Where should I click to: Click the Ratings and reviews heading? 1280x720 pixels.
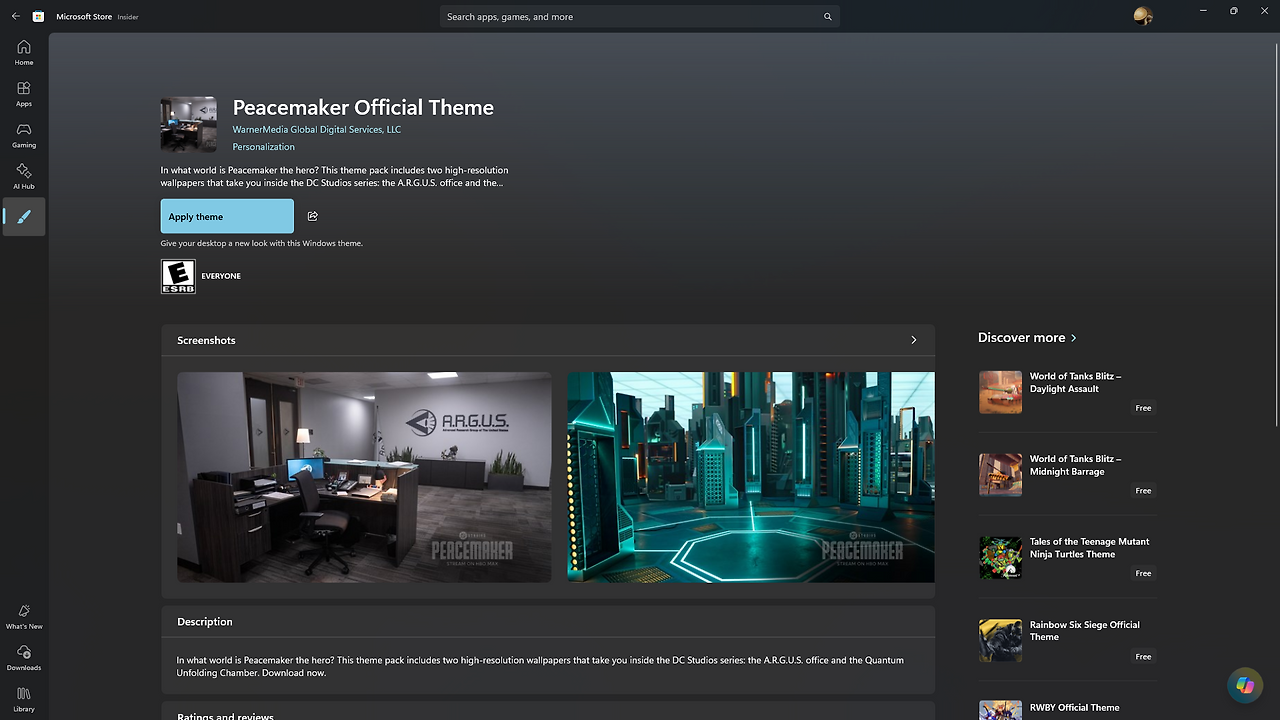[225, 716]
